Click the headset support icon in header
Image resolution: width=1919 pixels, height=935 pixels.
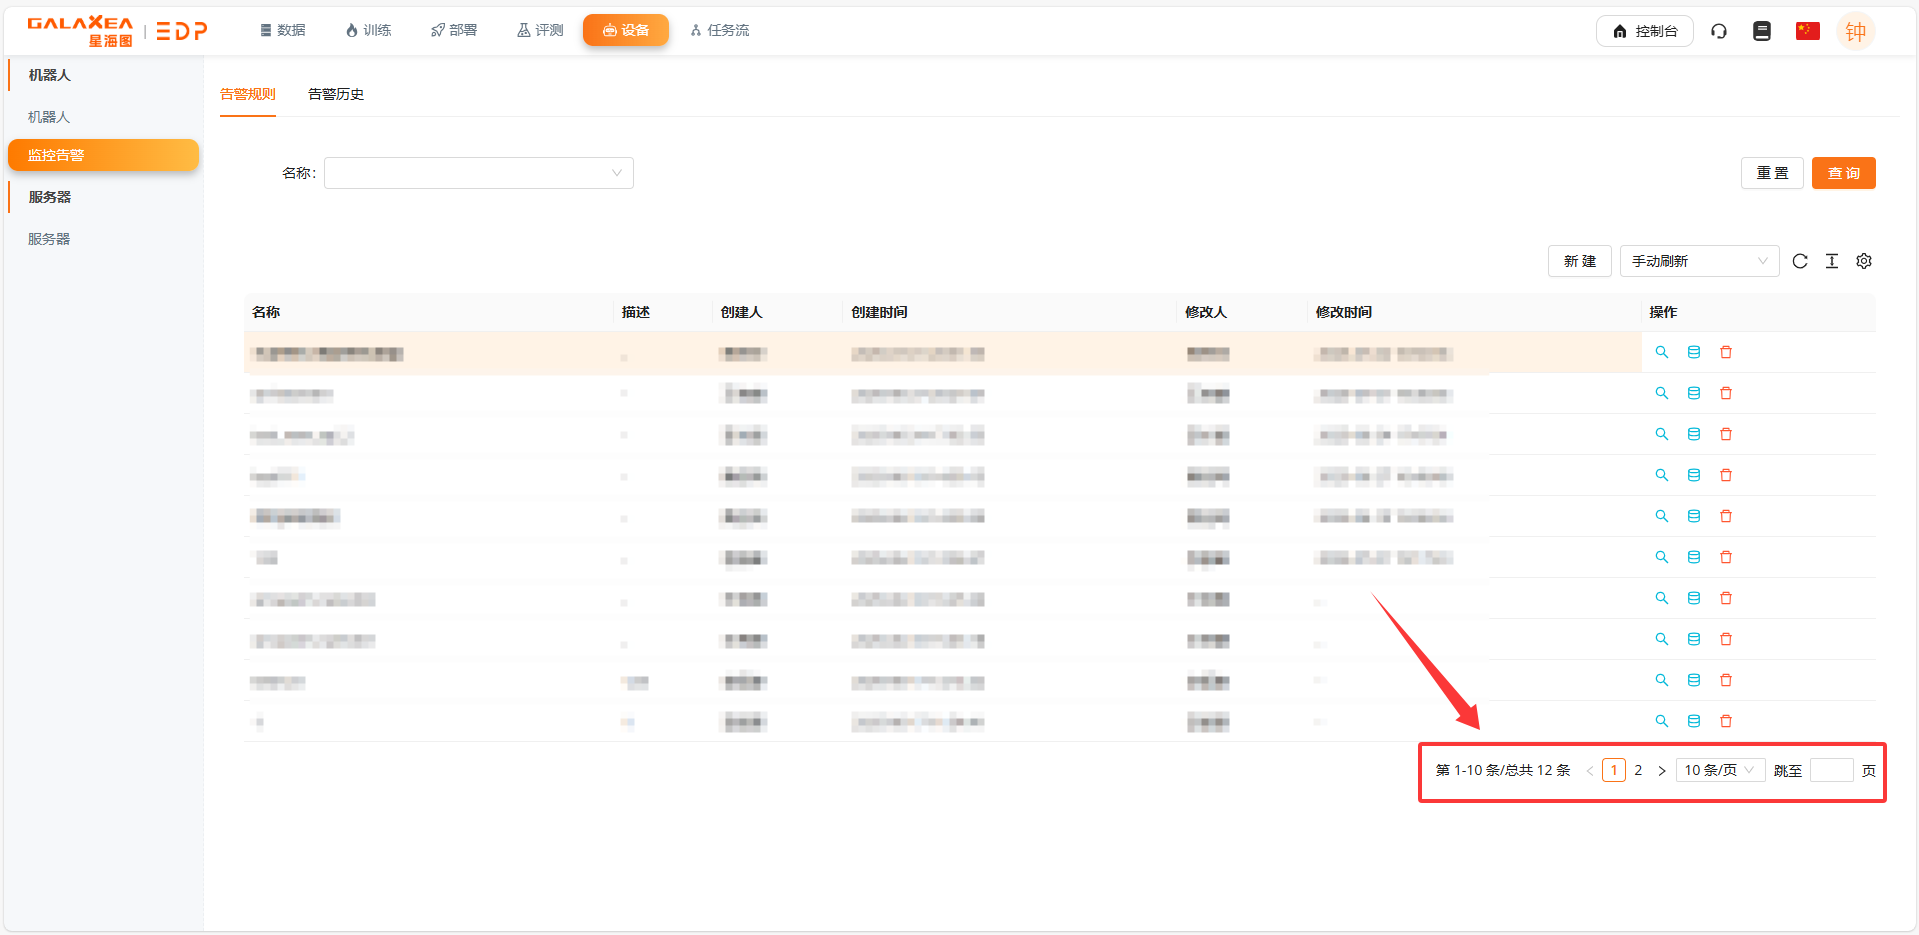tap(1718, 31)
